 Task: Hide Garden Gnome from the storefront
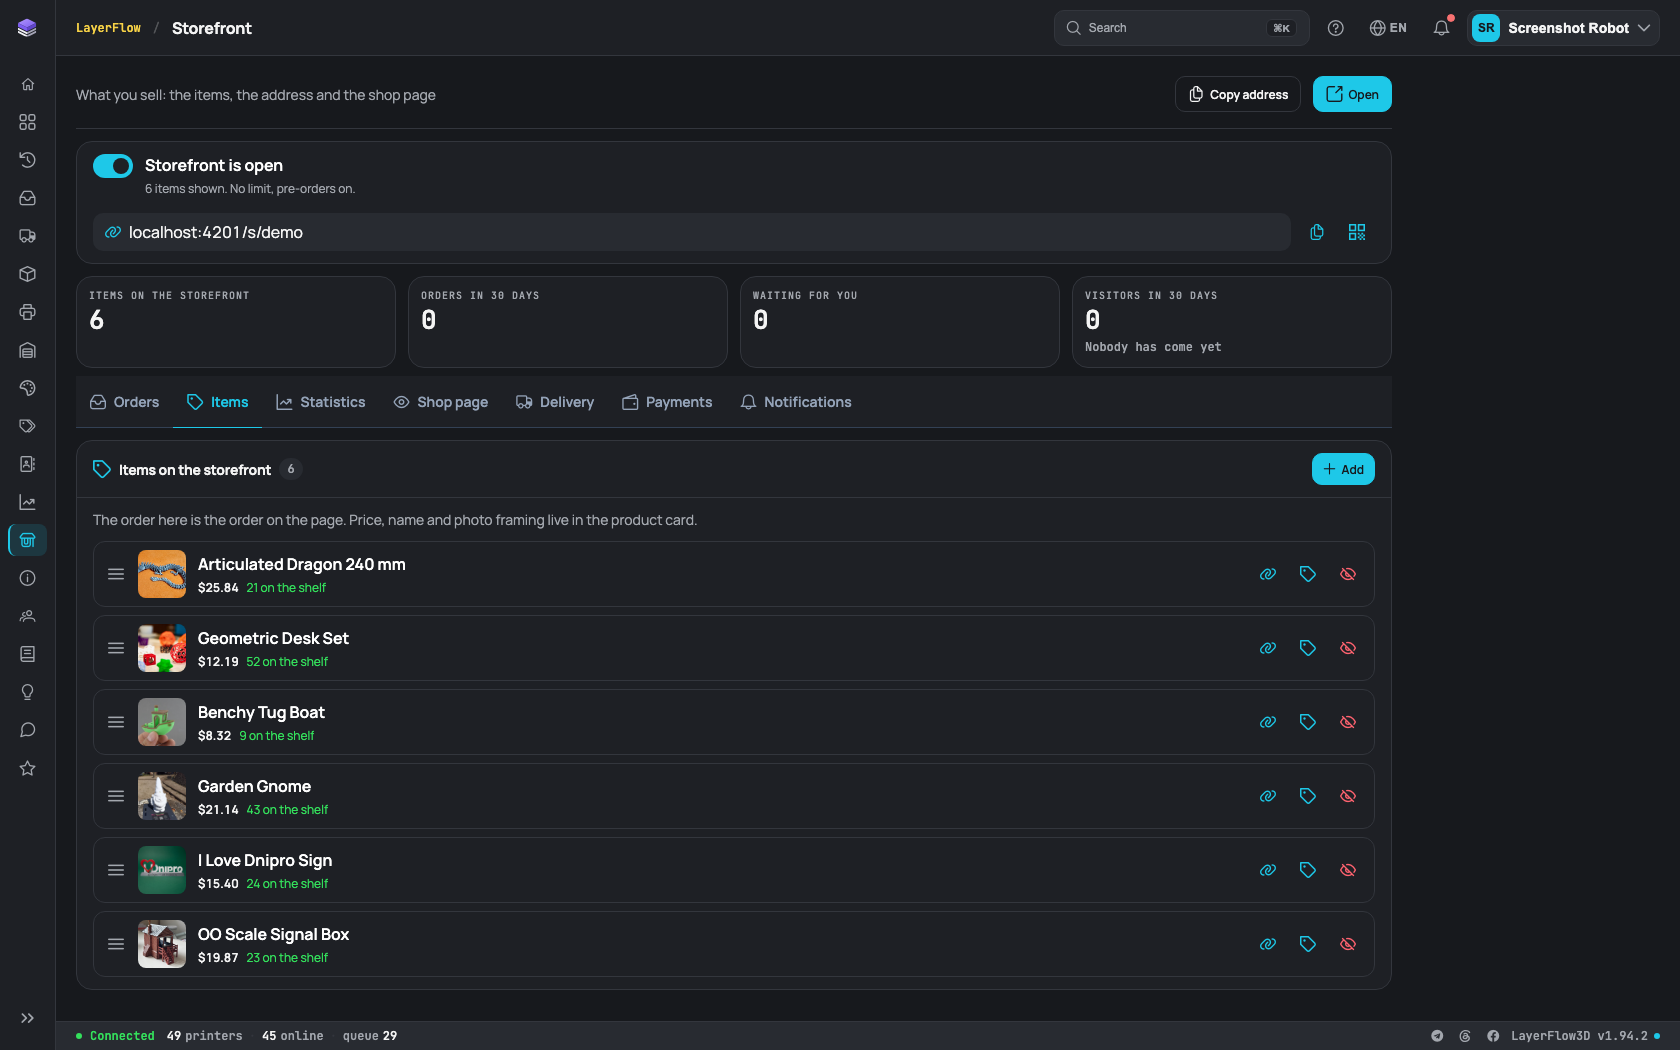(1348, 796)
